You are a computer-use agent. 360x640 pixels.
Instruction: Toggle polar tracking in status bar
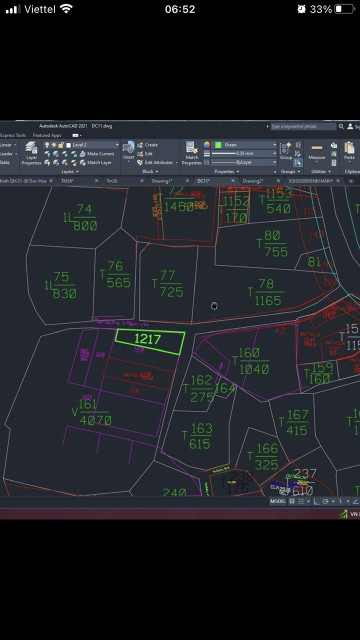click(326, 501)
